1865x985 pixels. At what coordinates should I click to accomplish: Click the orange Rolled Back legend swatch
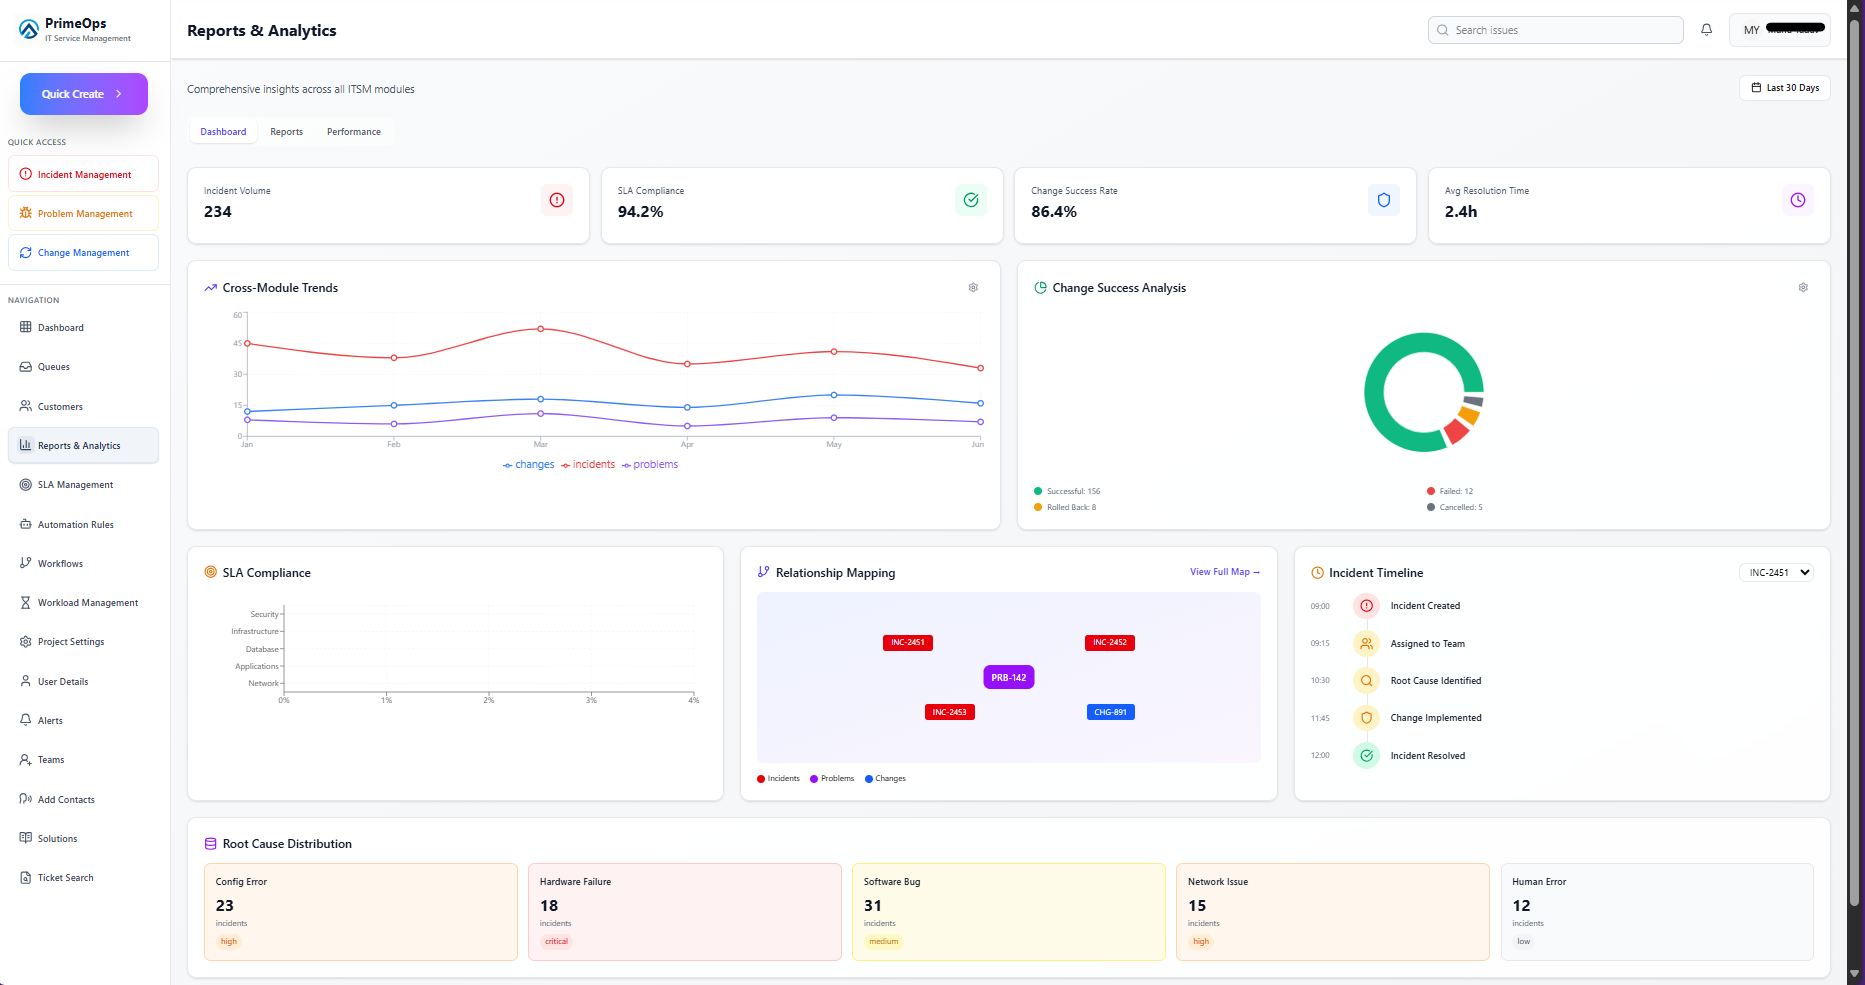pos(1038,507)
